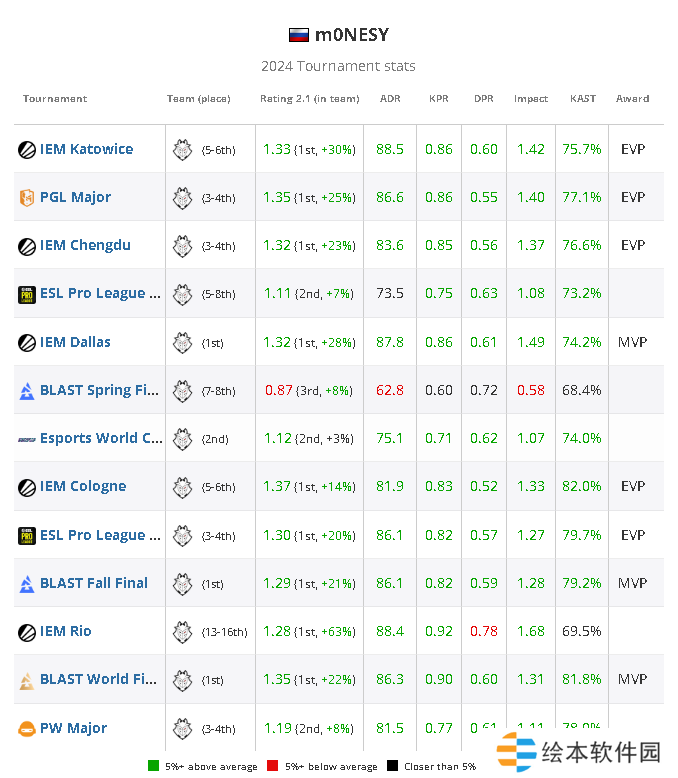
Task: Open the IEM Cologne tournament link
Action: (83, 487)
